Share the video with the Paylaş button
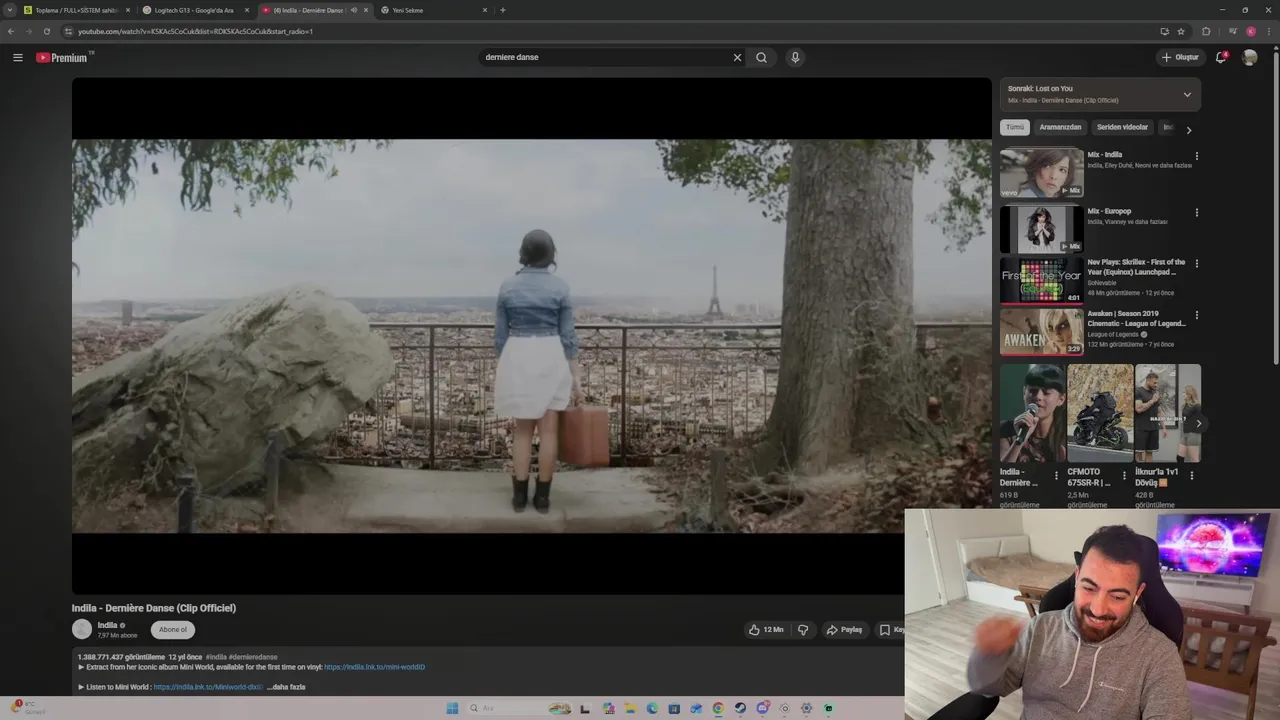1280x720 pixels. 845,630
